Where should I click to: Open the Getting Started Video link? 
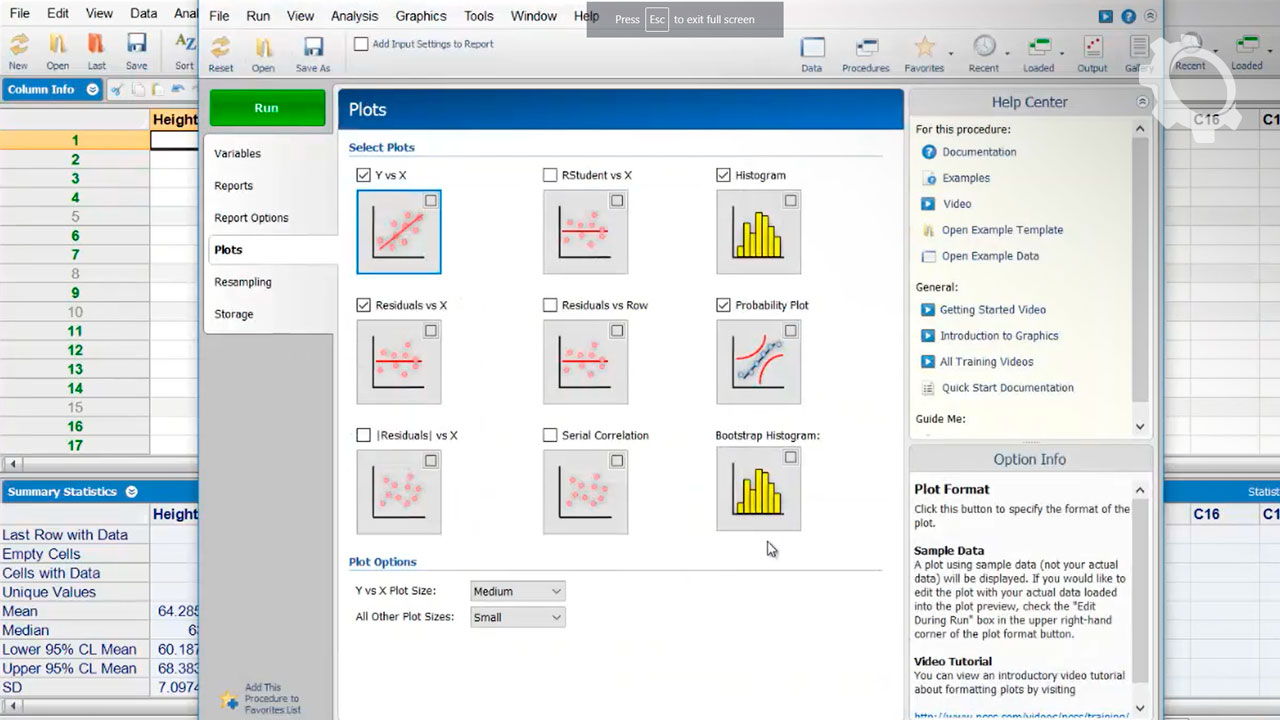992,310
